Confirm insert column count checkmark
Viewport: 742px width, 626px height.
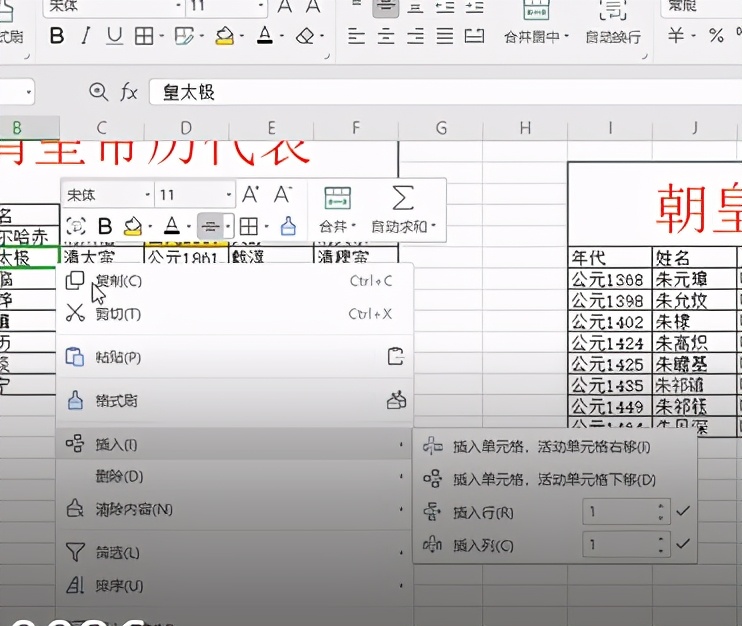click(x=683, y=544)
